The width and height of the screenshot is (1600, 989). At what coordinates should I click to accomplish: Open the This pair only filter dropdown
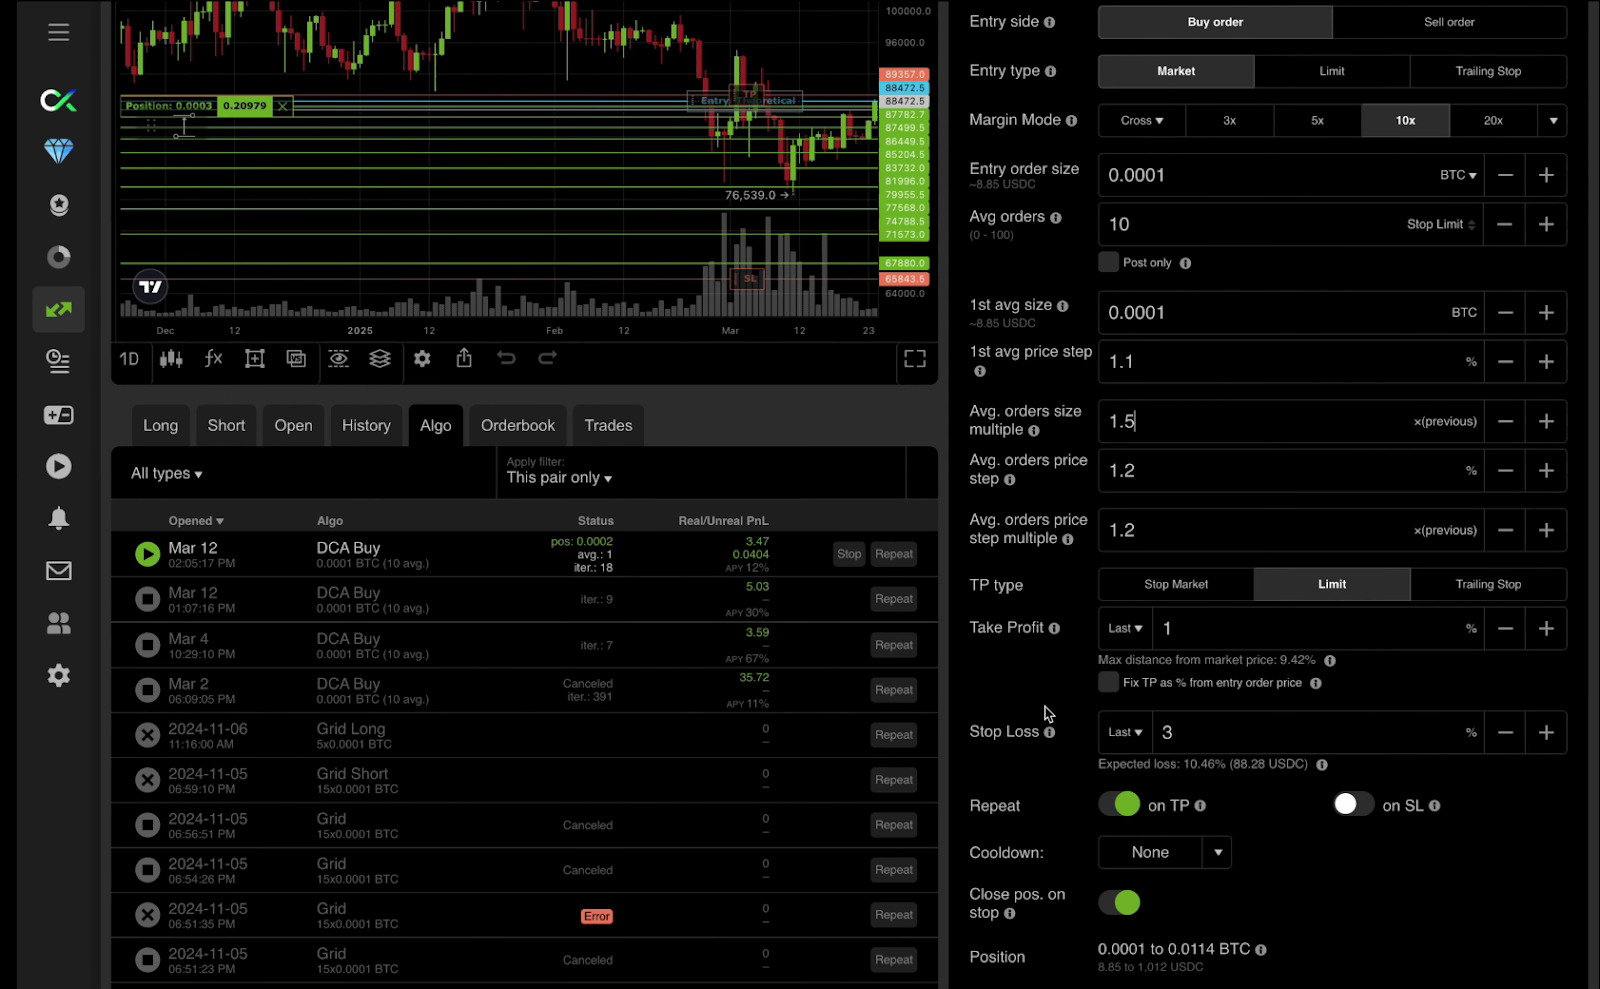pos(559,478)
